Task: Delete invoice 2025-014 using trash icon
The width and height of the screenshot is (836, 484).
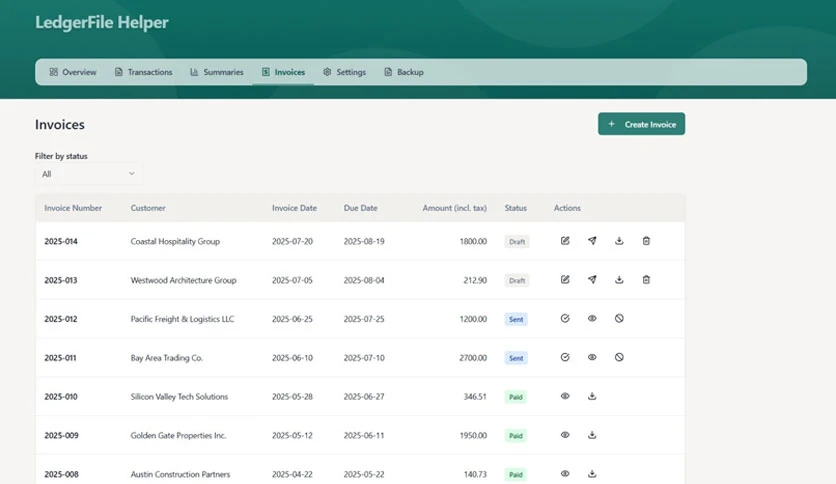Action: [646, 241]
